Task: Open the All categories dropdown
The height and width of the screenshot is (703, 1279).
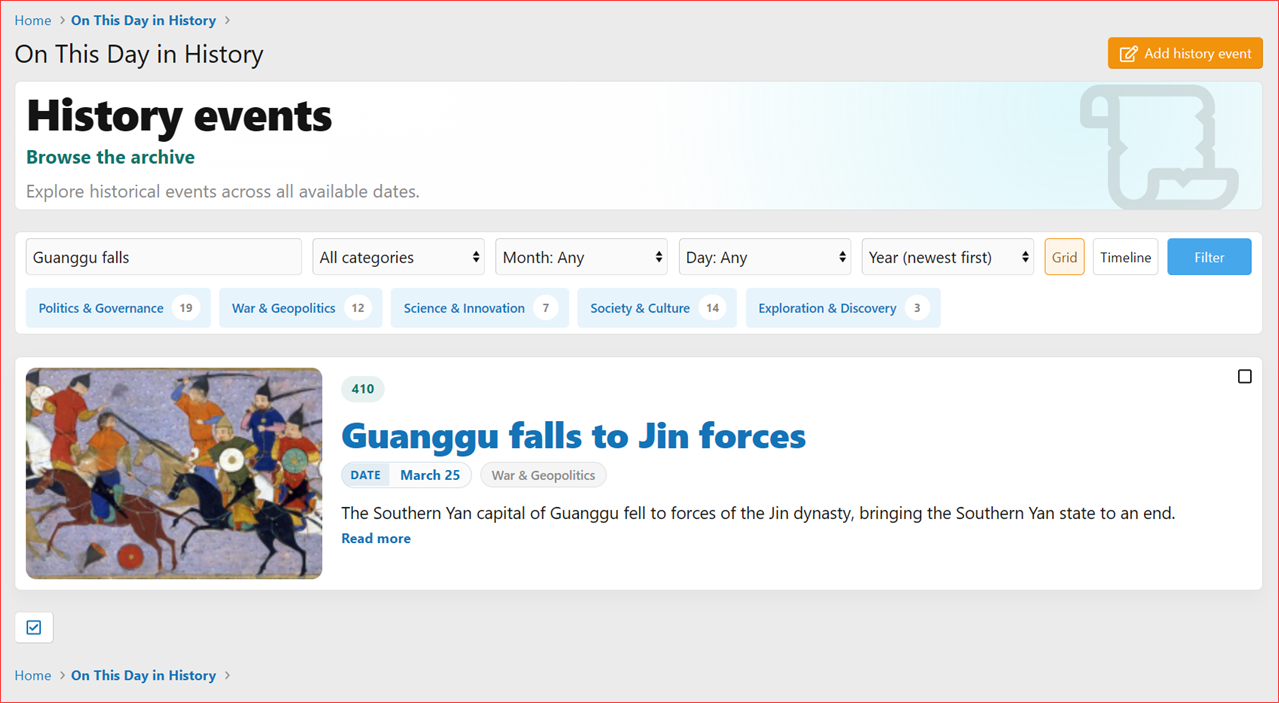Action: pos(398,256)
